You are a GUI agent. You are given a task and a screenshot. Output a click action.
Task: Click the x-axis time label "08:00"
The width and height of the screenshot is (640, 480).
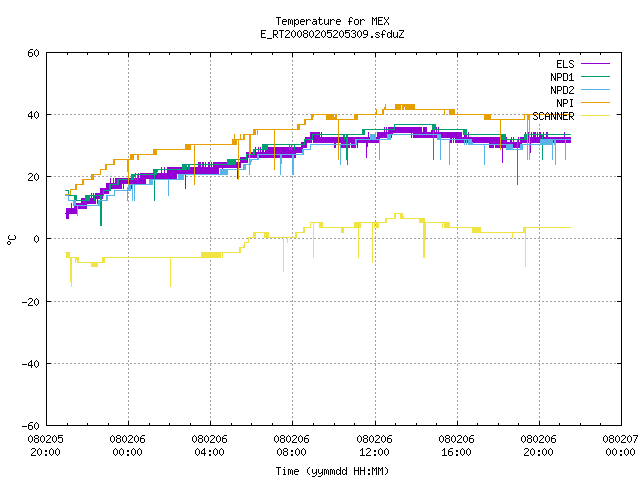291,452
